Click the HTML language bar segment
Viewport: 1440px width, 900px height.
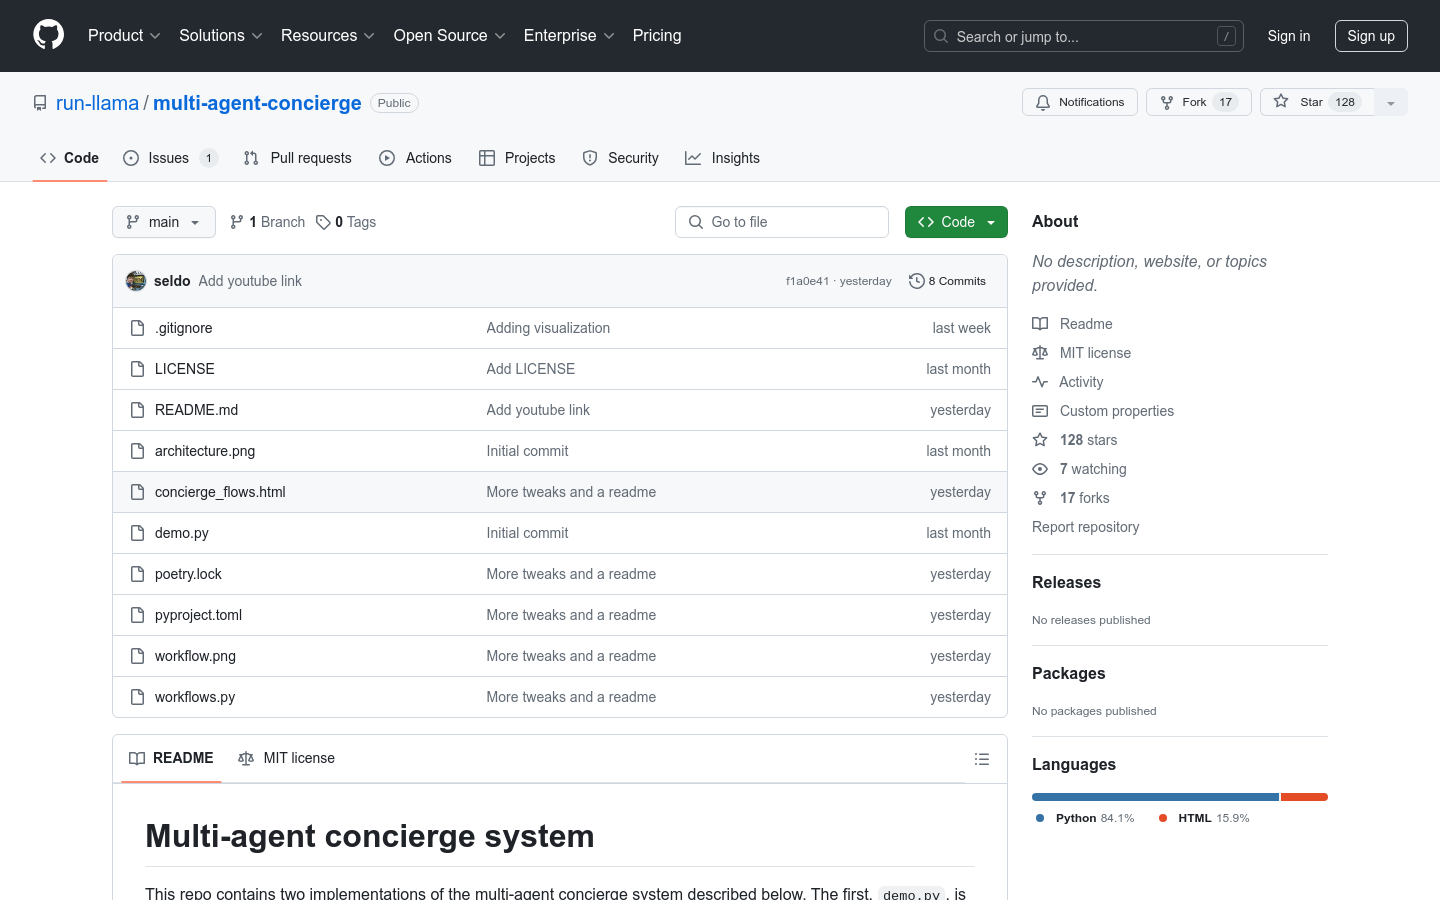(x=1304, y=797)
